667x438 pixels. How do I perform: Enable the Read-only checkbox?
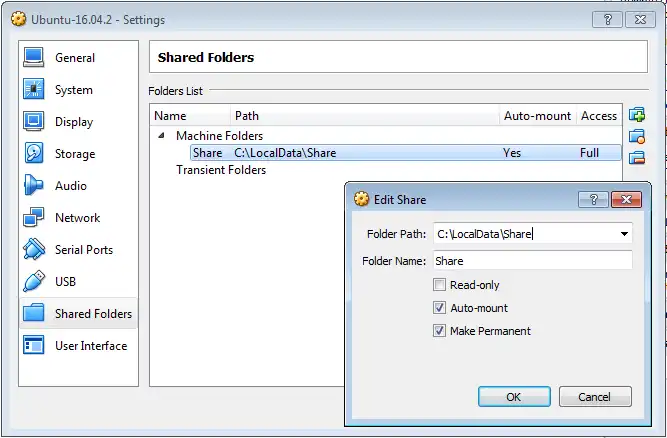(439, 284)
